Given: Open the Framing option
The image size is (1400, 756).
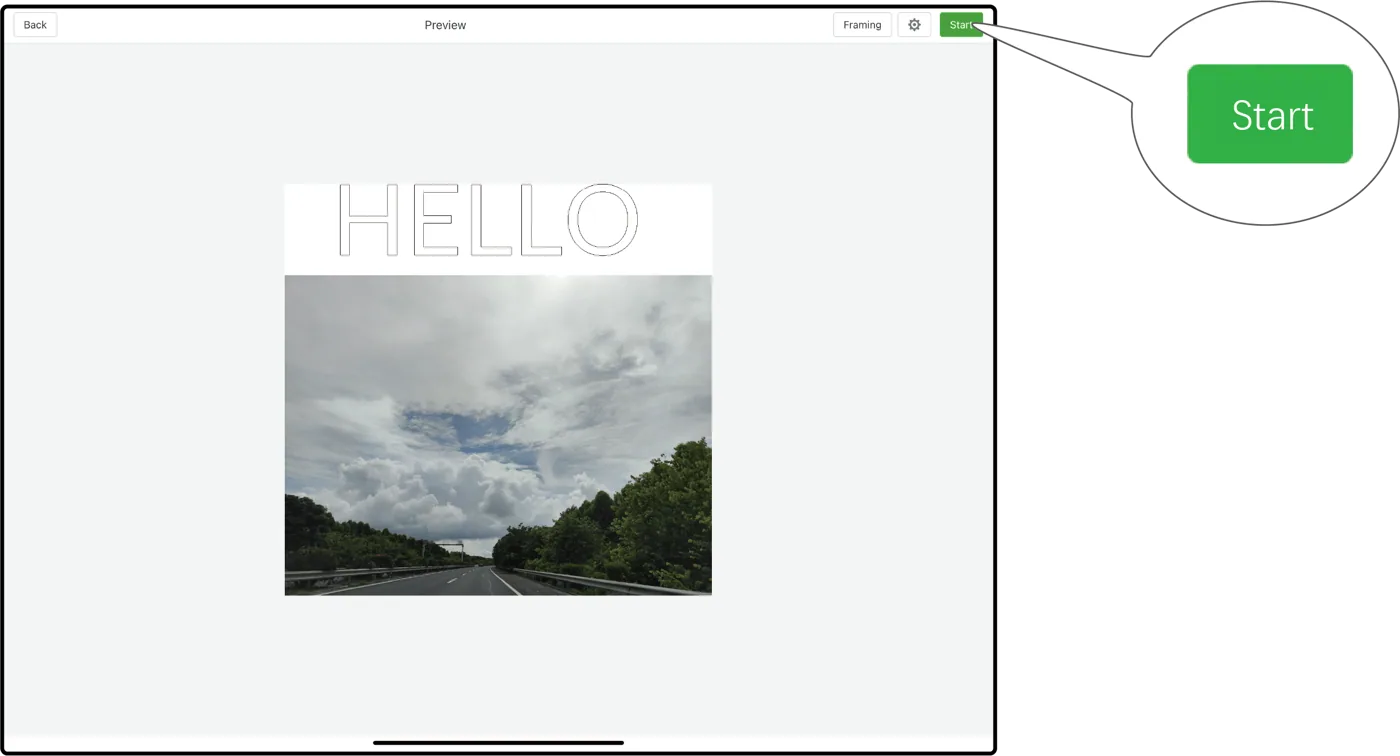Looking at the screenshot, I should click(x=862, y=25).
